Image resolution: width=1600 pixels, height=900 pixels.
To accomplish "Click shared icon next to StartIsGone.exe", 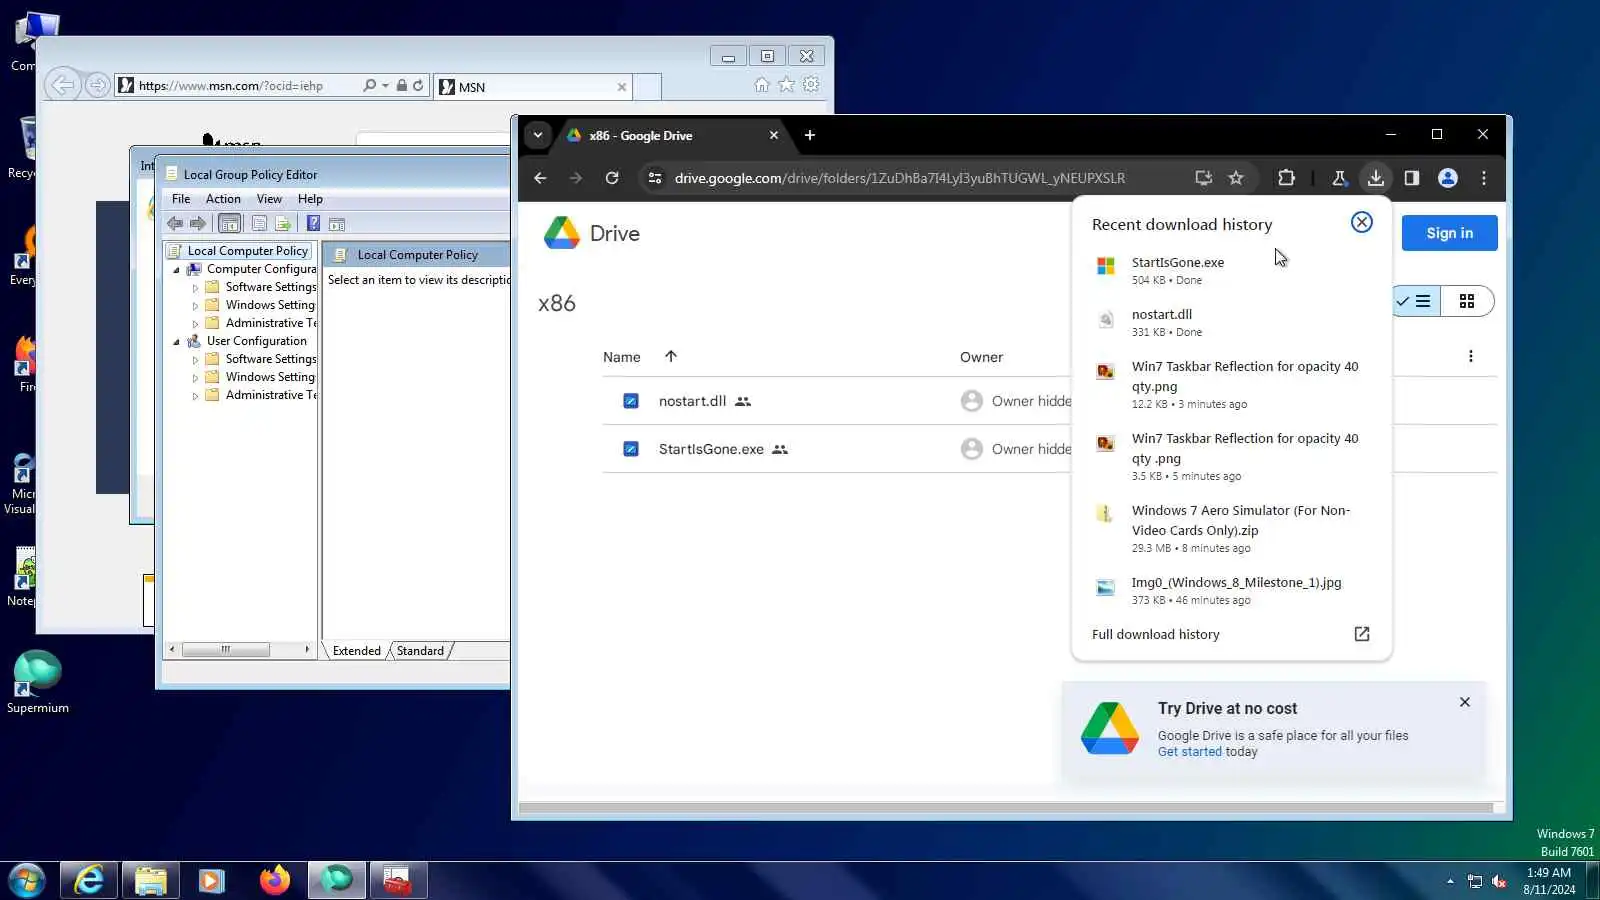I will pyautogui.click(x=780, y=449).
